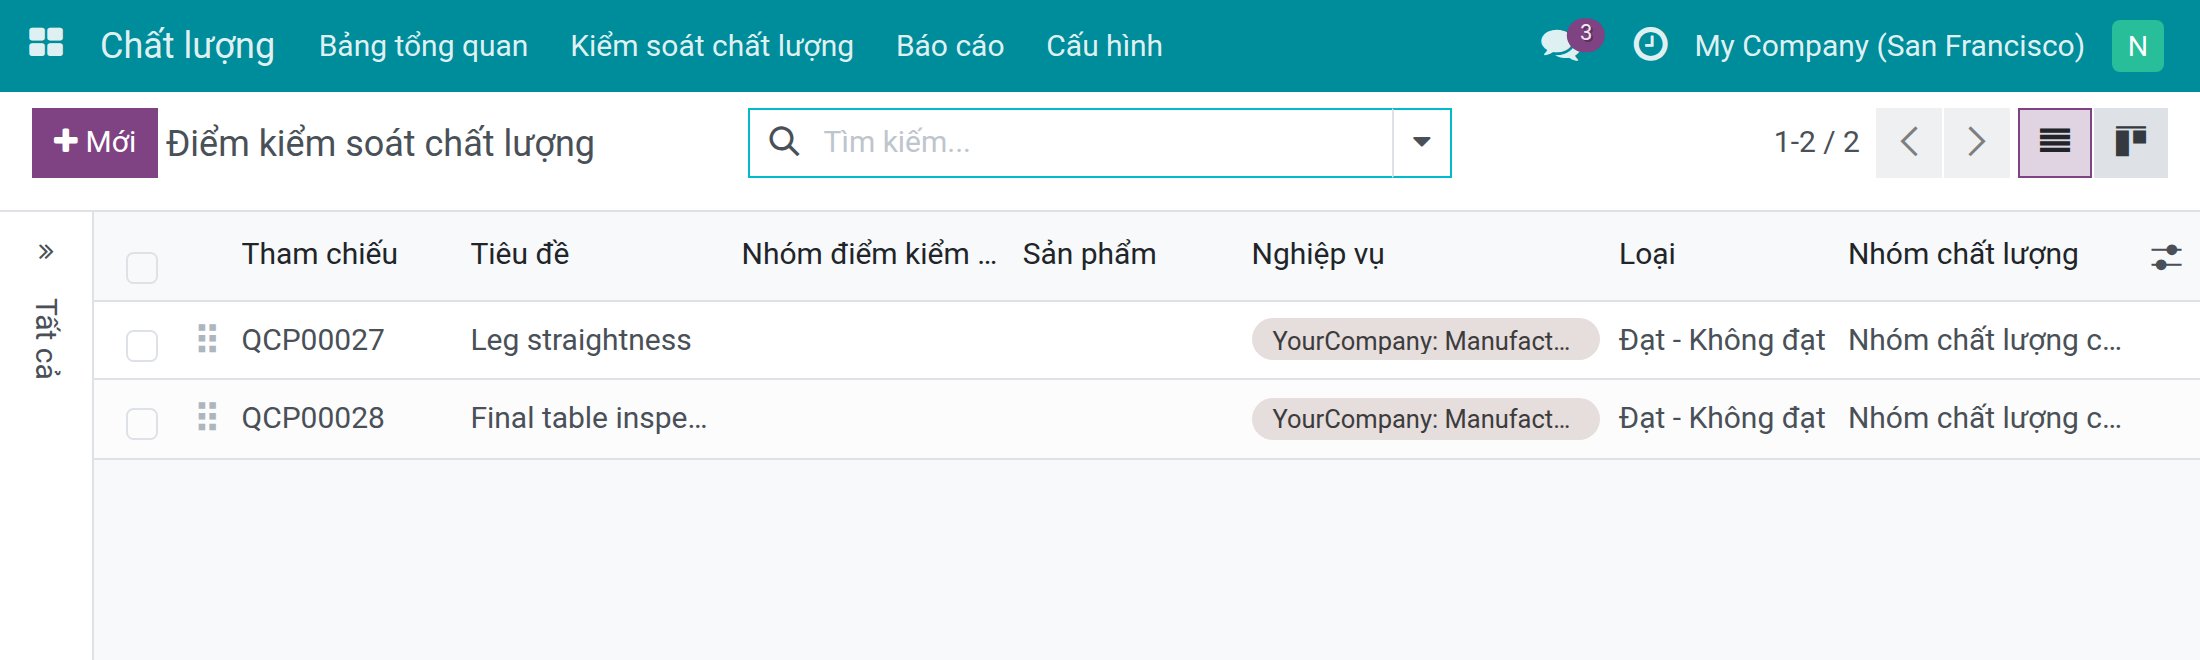Open record QCP00027
Image resolution: width=2200 pixels, height=660 pixels.
coord(312,340)
